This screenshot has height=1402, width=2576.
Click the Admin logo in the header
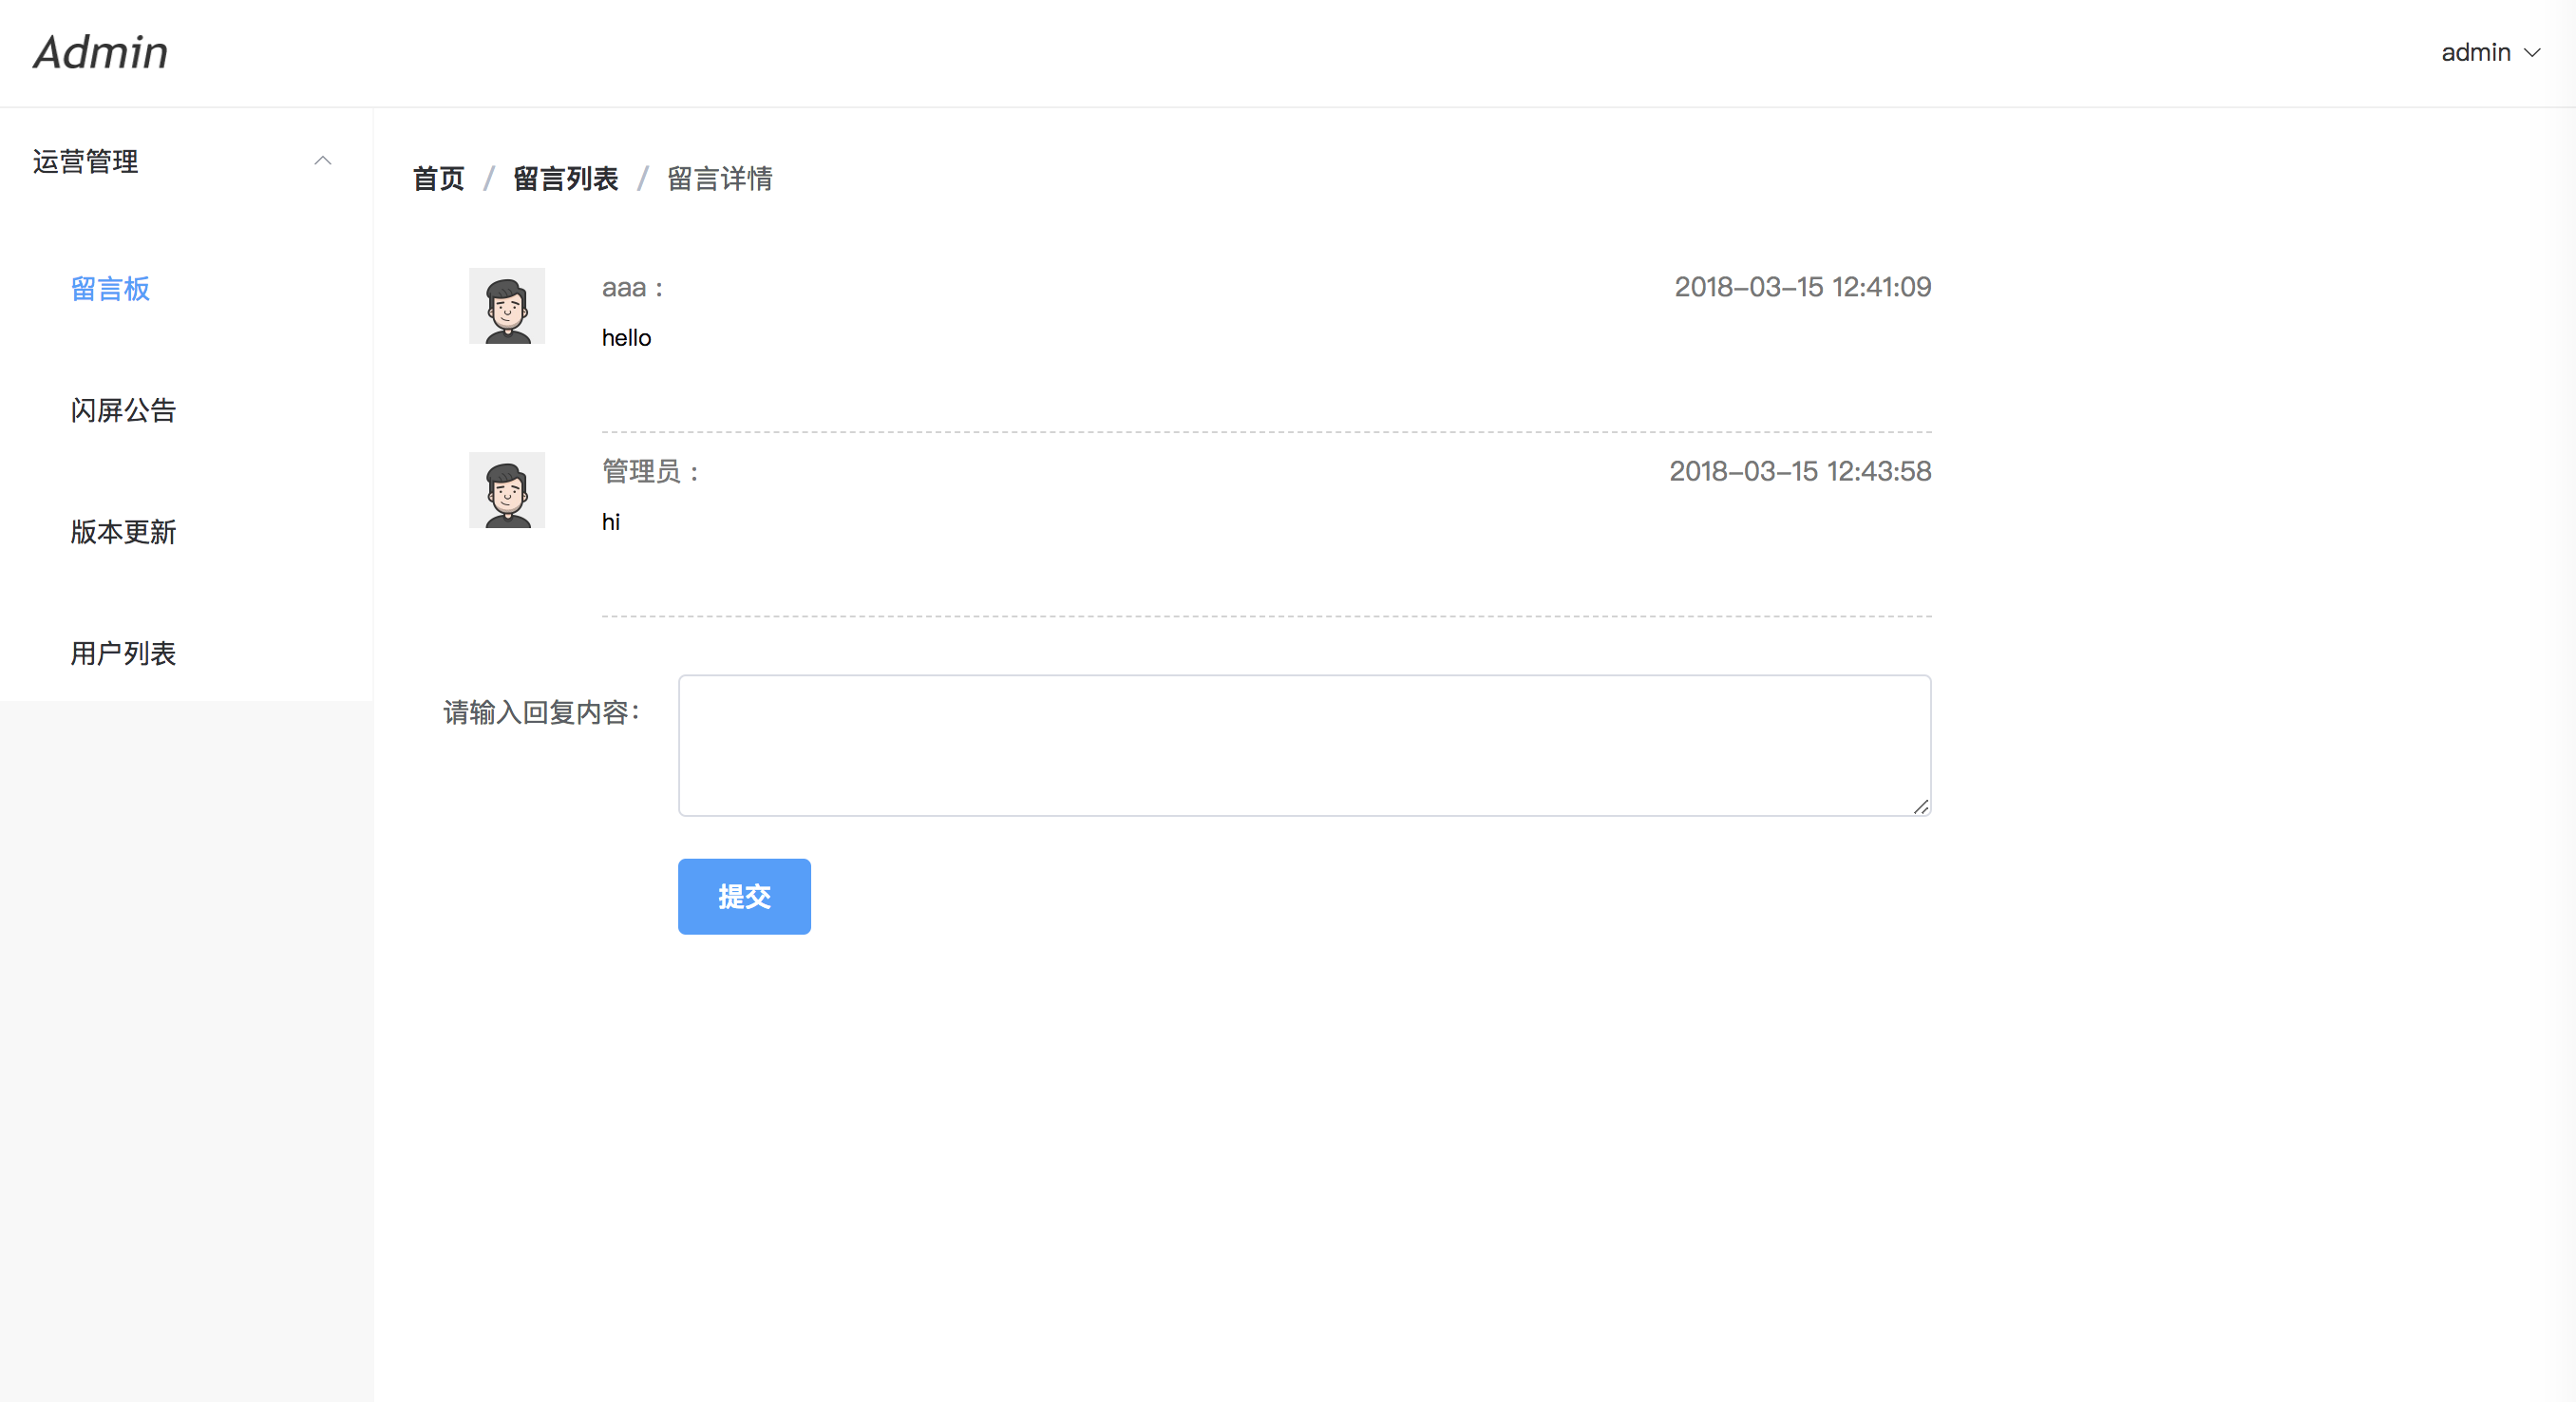click(x=101, y=53)
